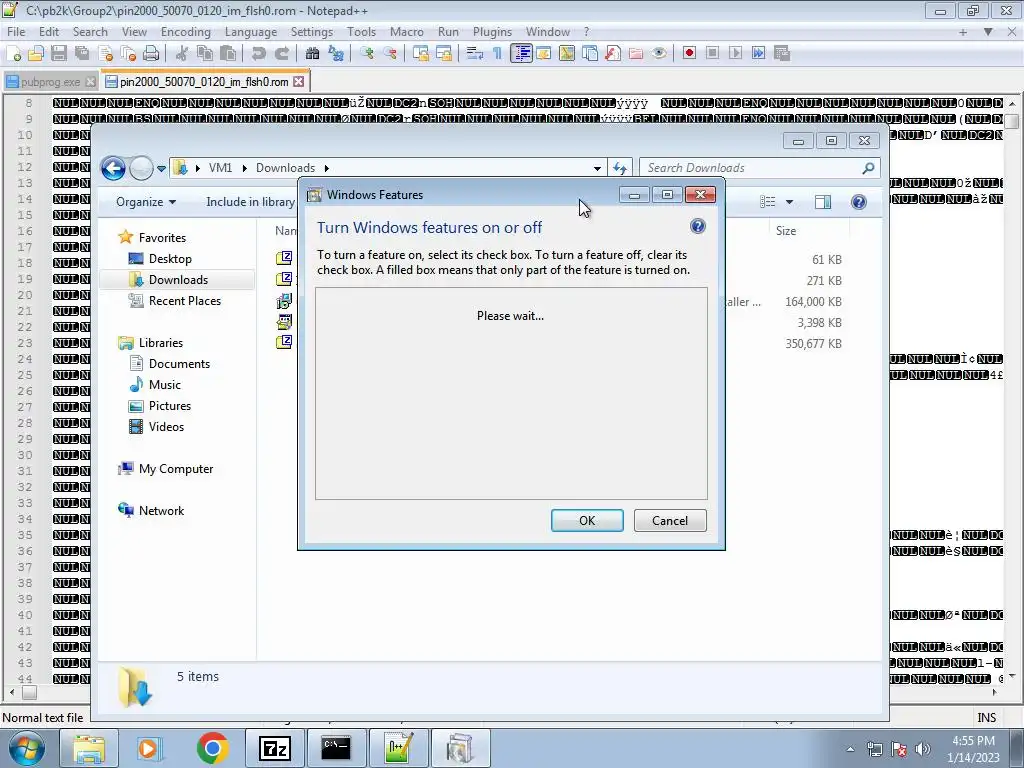Viewport: 1024px width, 768px height.
Task: Toggle the Function List toolbar icon
Action: [613, 54]
